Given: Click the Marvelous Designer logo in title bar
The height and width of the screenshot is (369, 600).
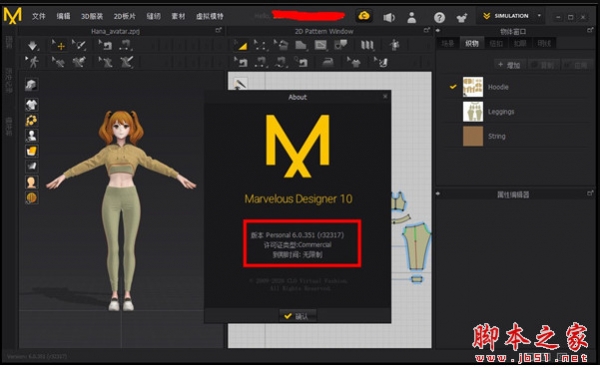Looking at the screenshot, I should tap(13, 16).
